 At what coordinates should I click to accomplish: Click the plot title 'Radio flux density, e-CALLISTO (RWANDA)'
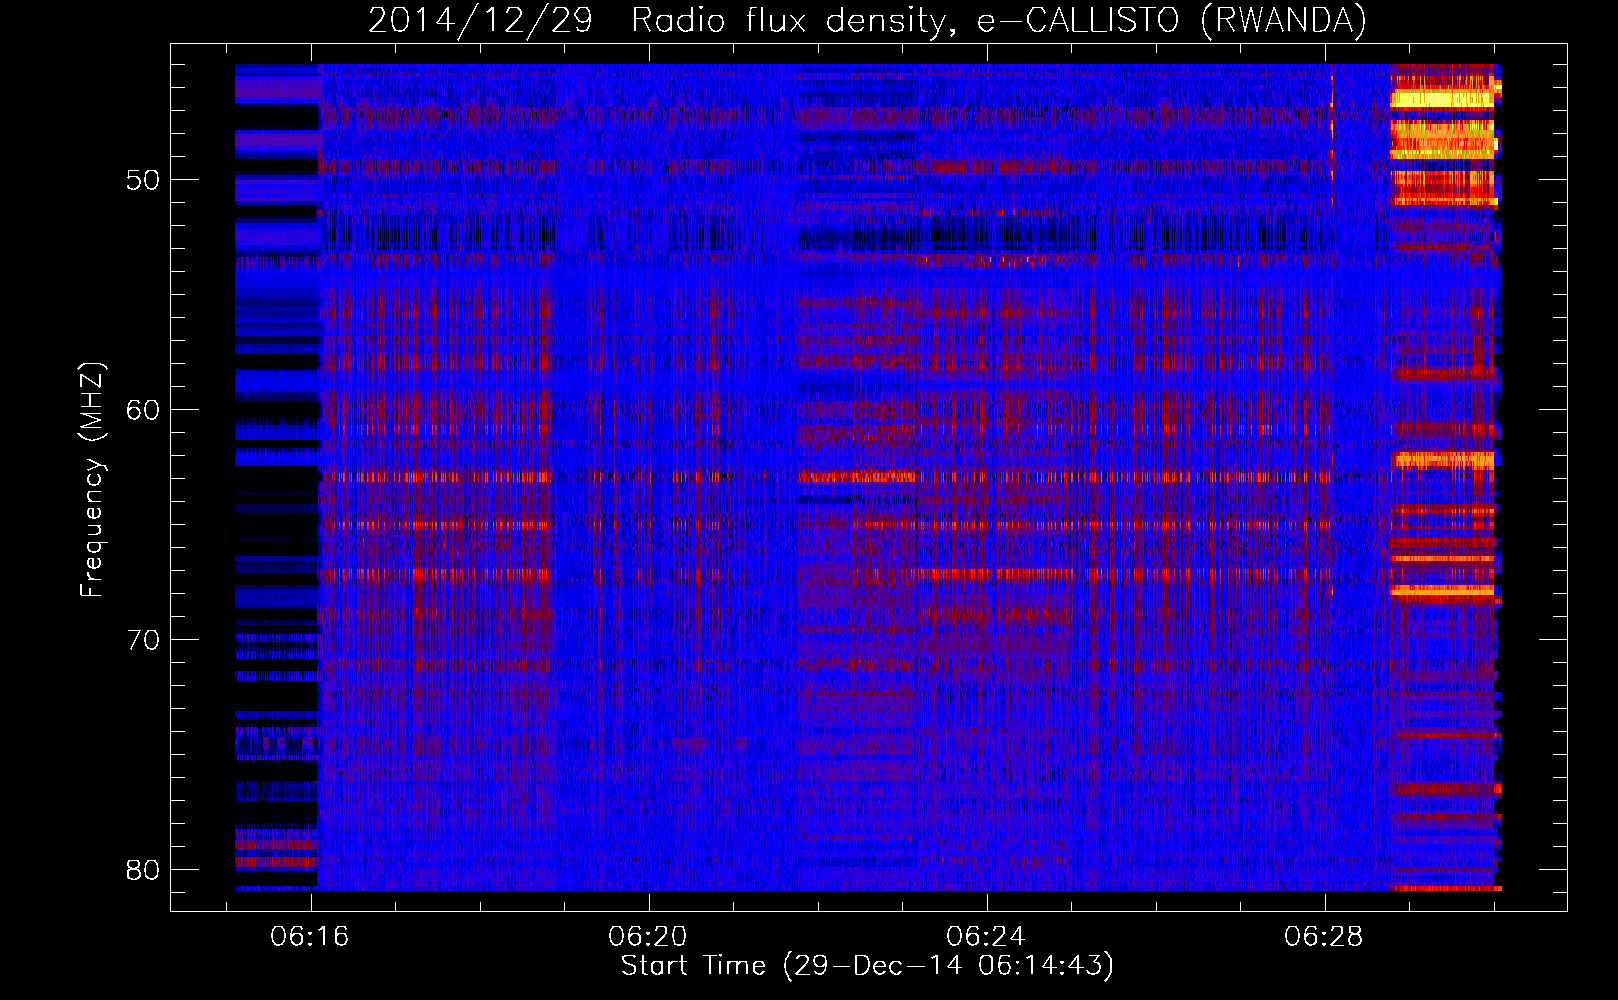pyautogui.click(x=999, y=20)
